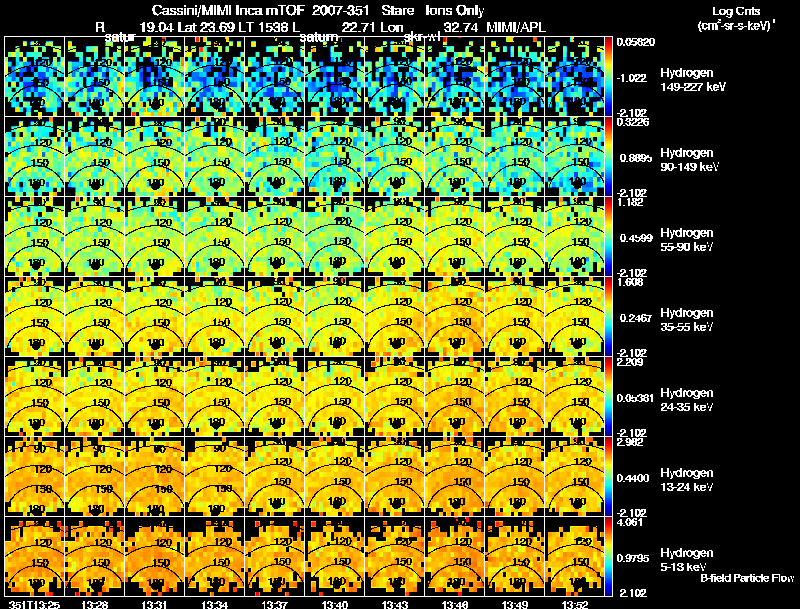
Task: Click the 0.3226 colorbar value
Action: (632, 122)
